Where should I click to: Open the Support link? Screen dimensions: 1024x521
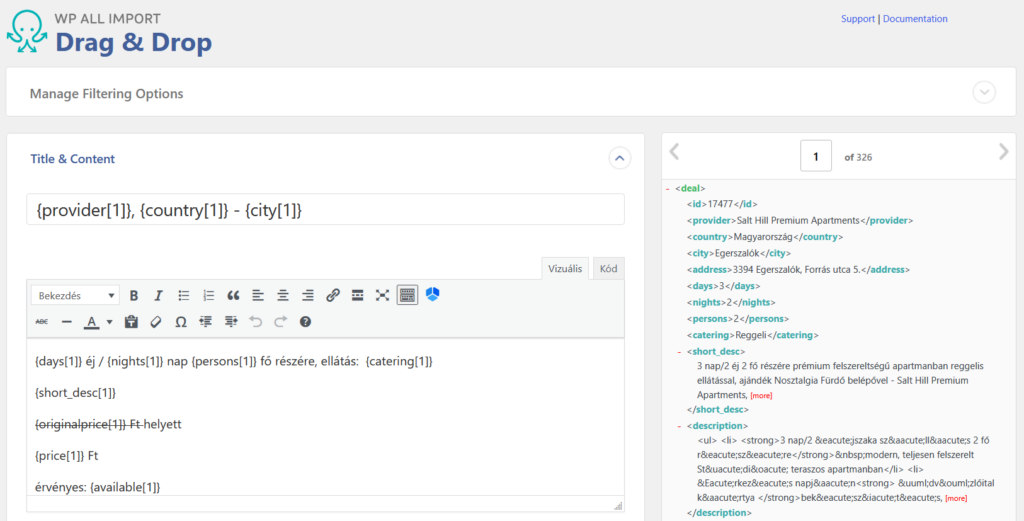(x=857, y=19)
